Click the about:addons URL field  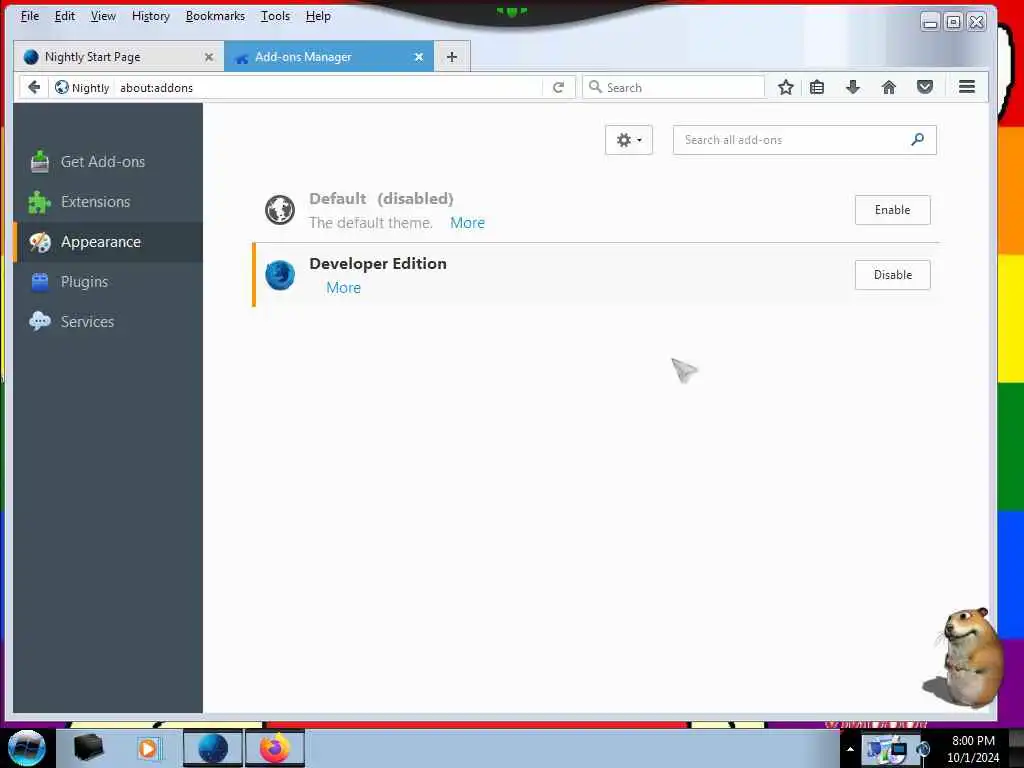(x=330, y=88)
